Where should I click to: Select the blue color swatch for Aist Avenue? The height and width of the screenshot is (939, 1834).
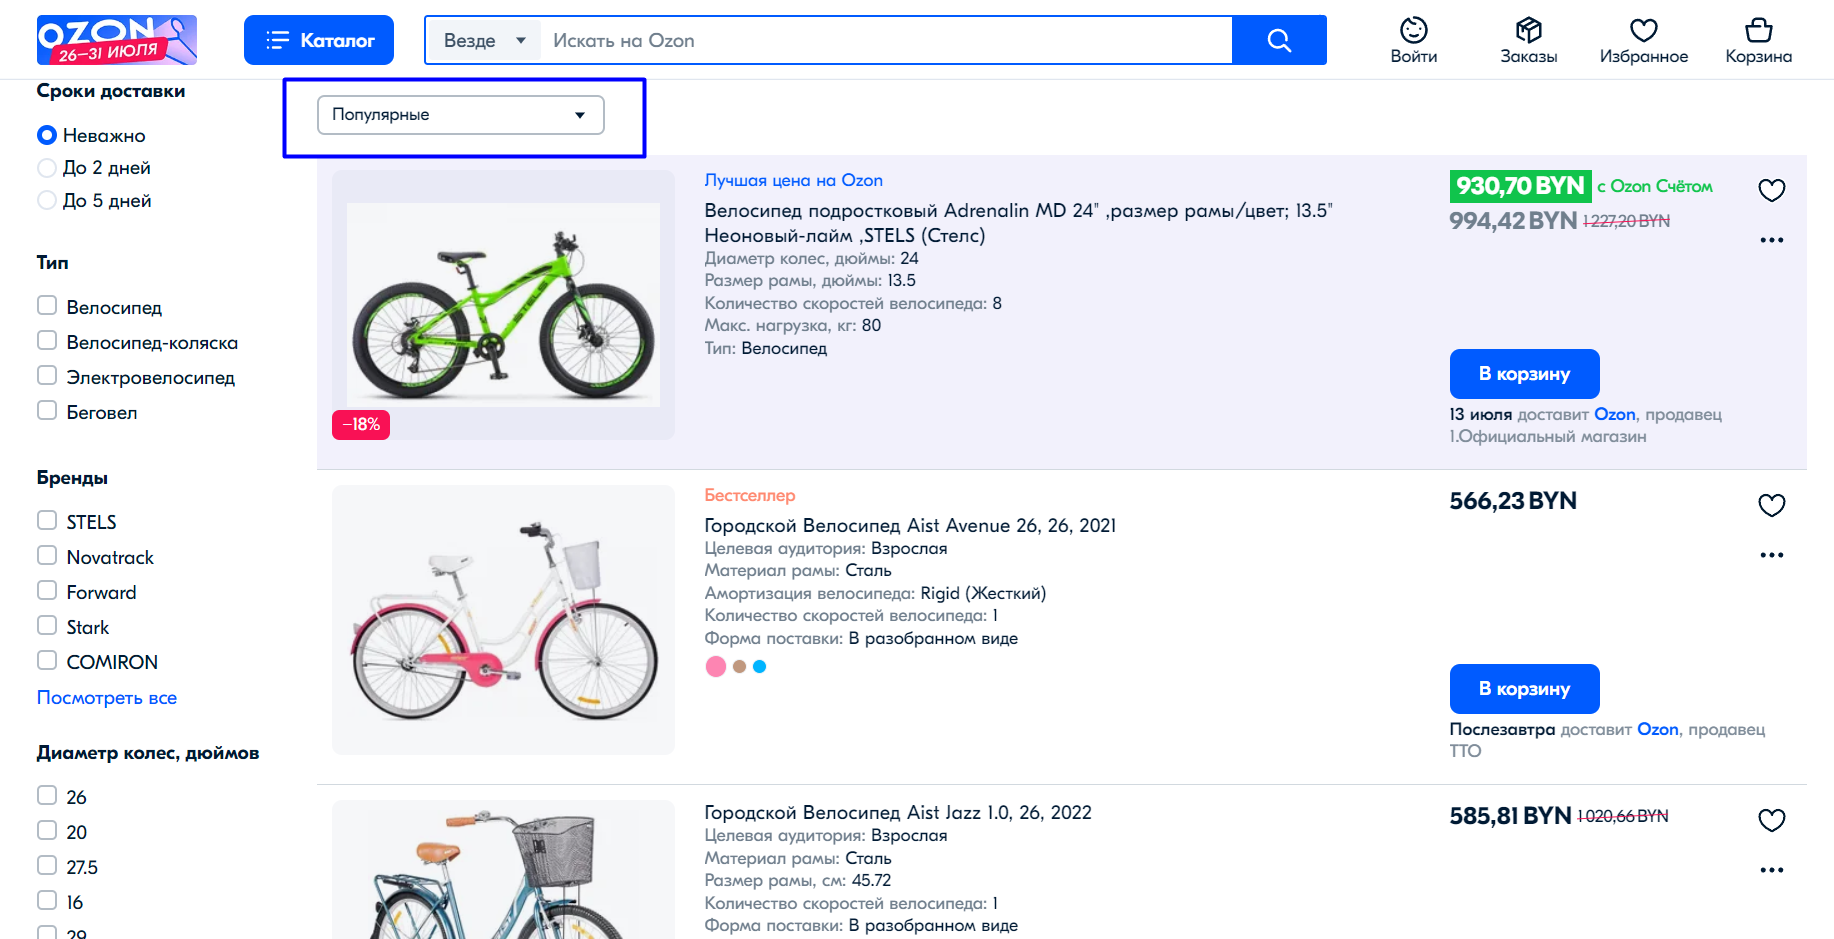(x=760, y=667)
